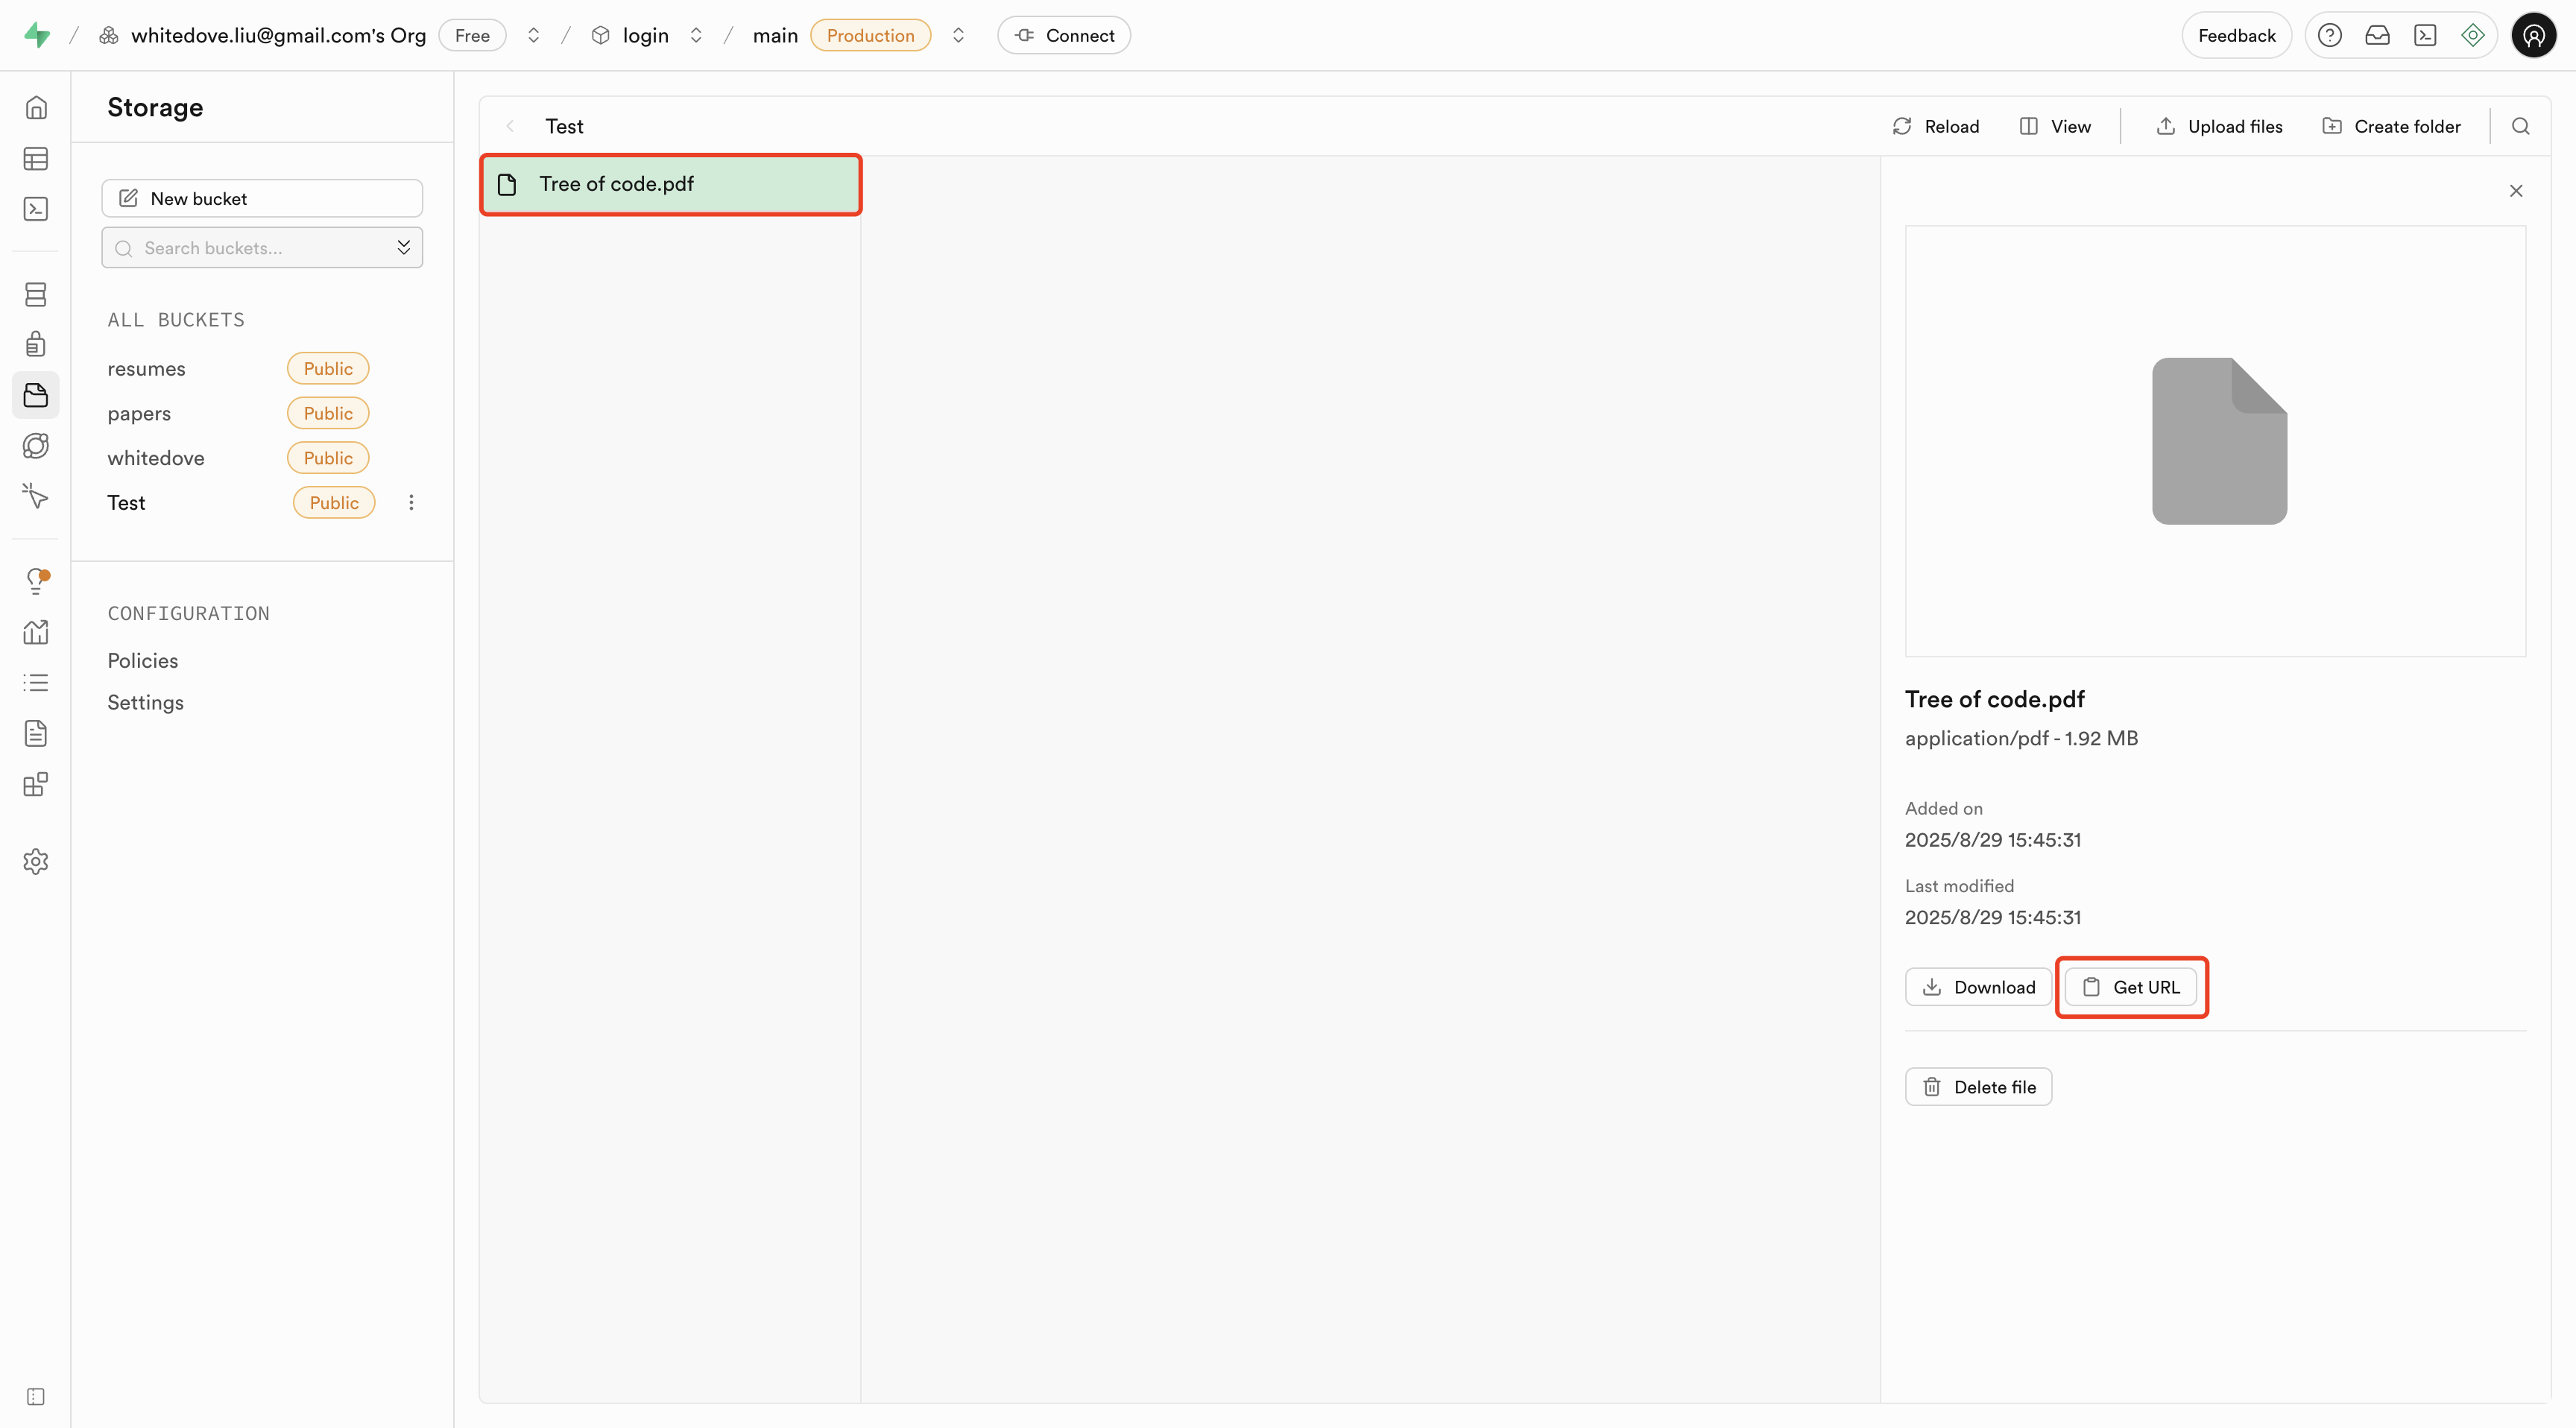Open the Test bucket three-dot menu
The width and height of the screenshot is (2576, 1428).
point(411,502)
